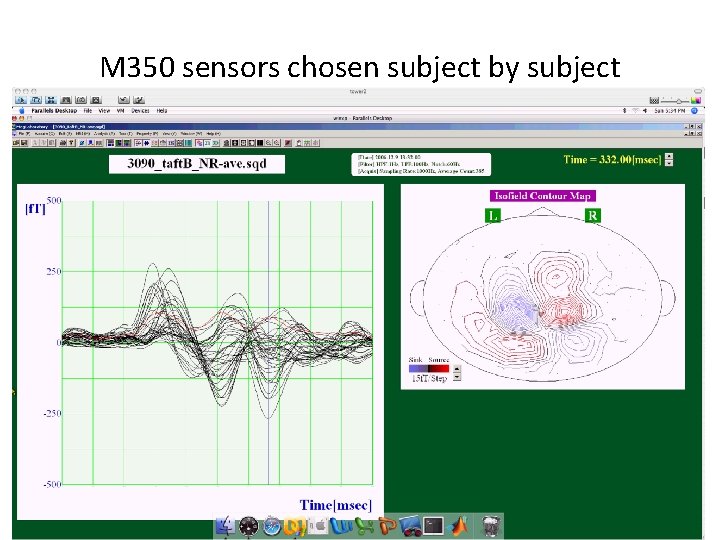Open the Apple menu

pos(21,111)
